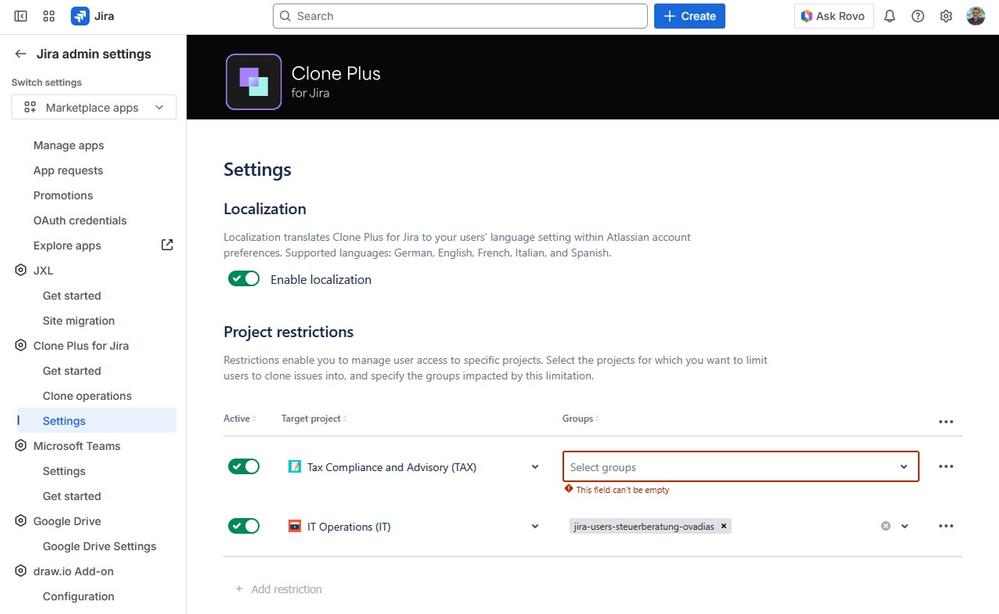Image resolution: width=999 pixels, height=614 pixels.
Task: Open Clone operations in the sidebar
Action: pos(87,396)
